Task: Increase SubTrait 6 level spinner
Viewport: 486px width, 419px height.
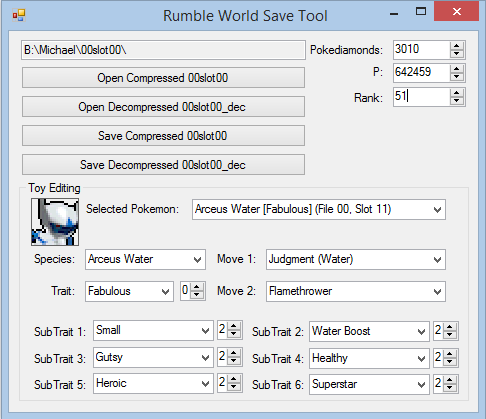Action: pyautogui.click(x=450, y=380)
